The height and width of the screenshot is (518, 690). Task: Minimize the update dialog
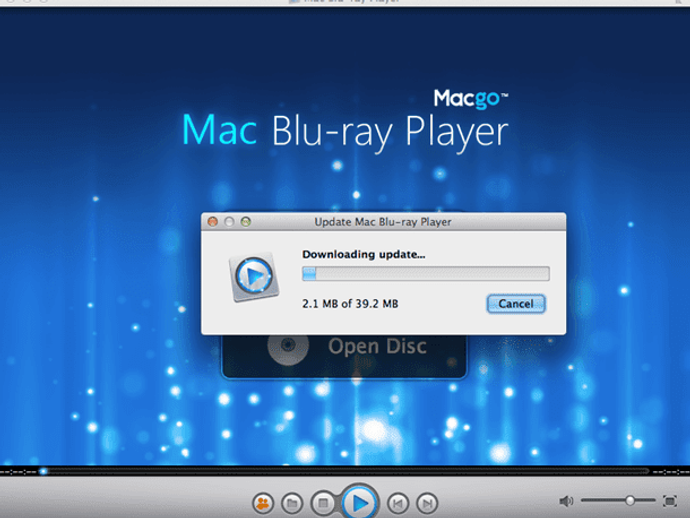click(x=229, y=222)
